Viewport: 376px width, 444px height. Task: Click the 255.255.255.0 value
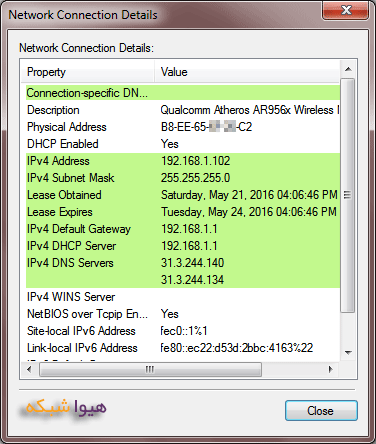click(x=196, y=178)
